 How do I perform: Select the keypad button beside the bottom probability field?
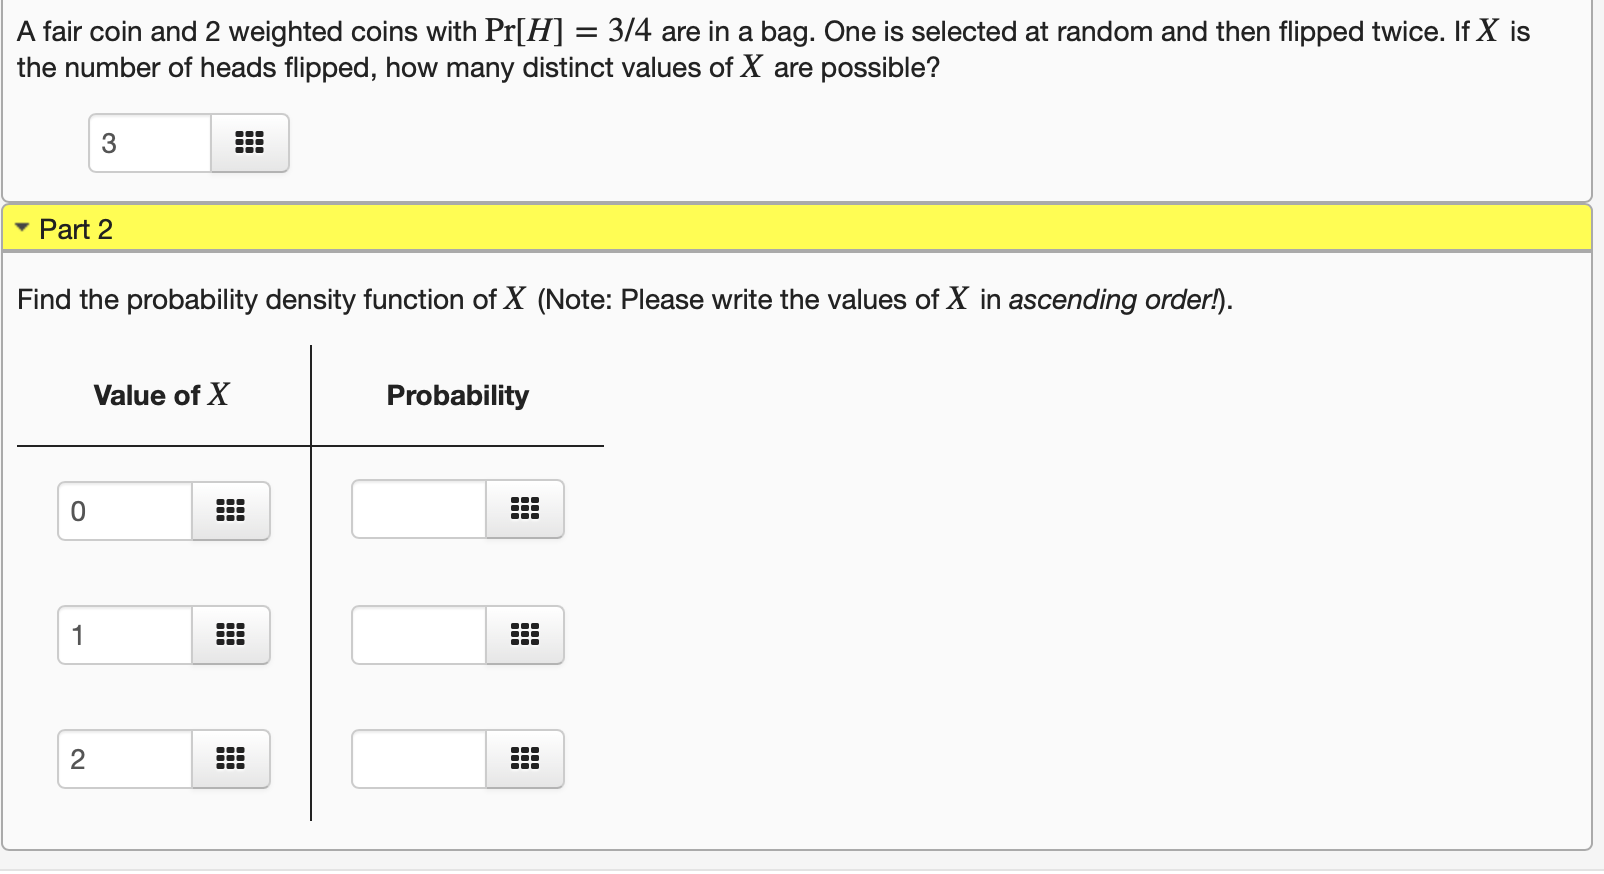[525, 760]
